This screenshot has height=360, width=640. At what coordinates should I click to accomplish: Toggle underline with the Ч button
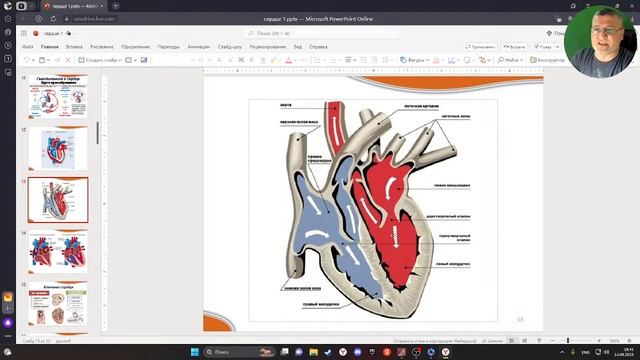point(262,60)
